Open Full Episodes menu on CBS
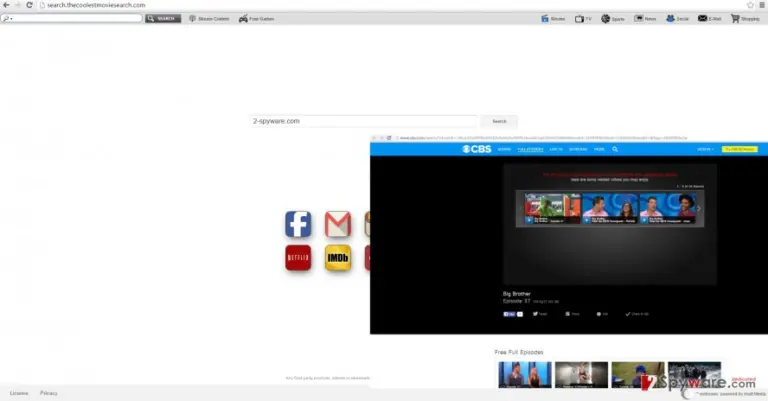Screen dimensions: 768x401 pyautogui.click(x=530, y=149)
